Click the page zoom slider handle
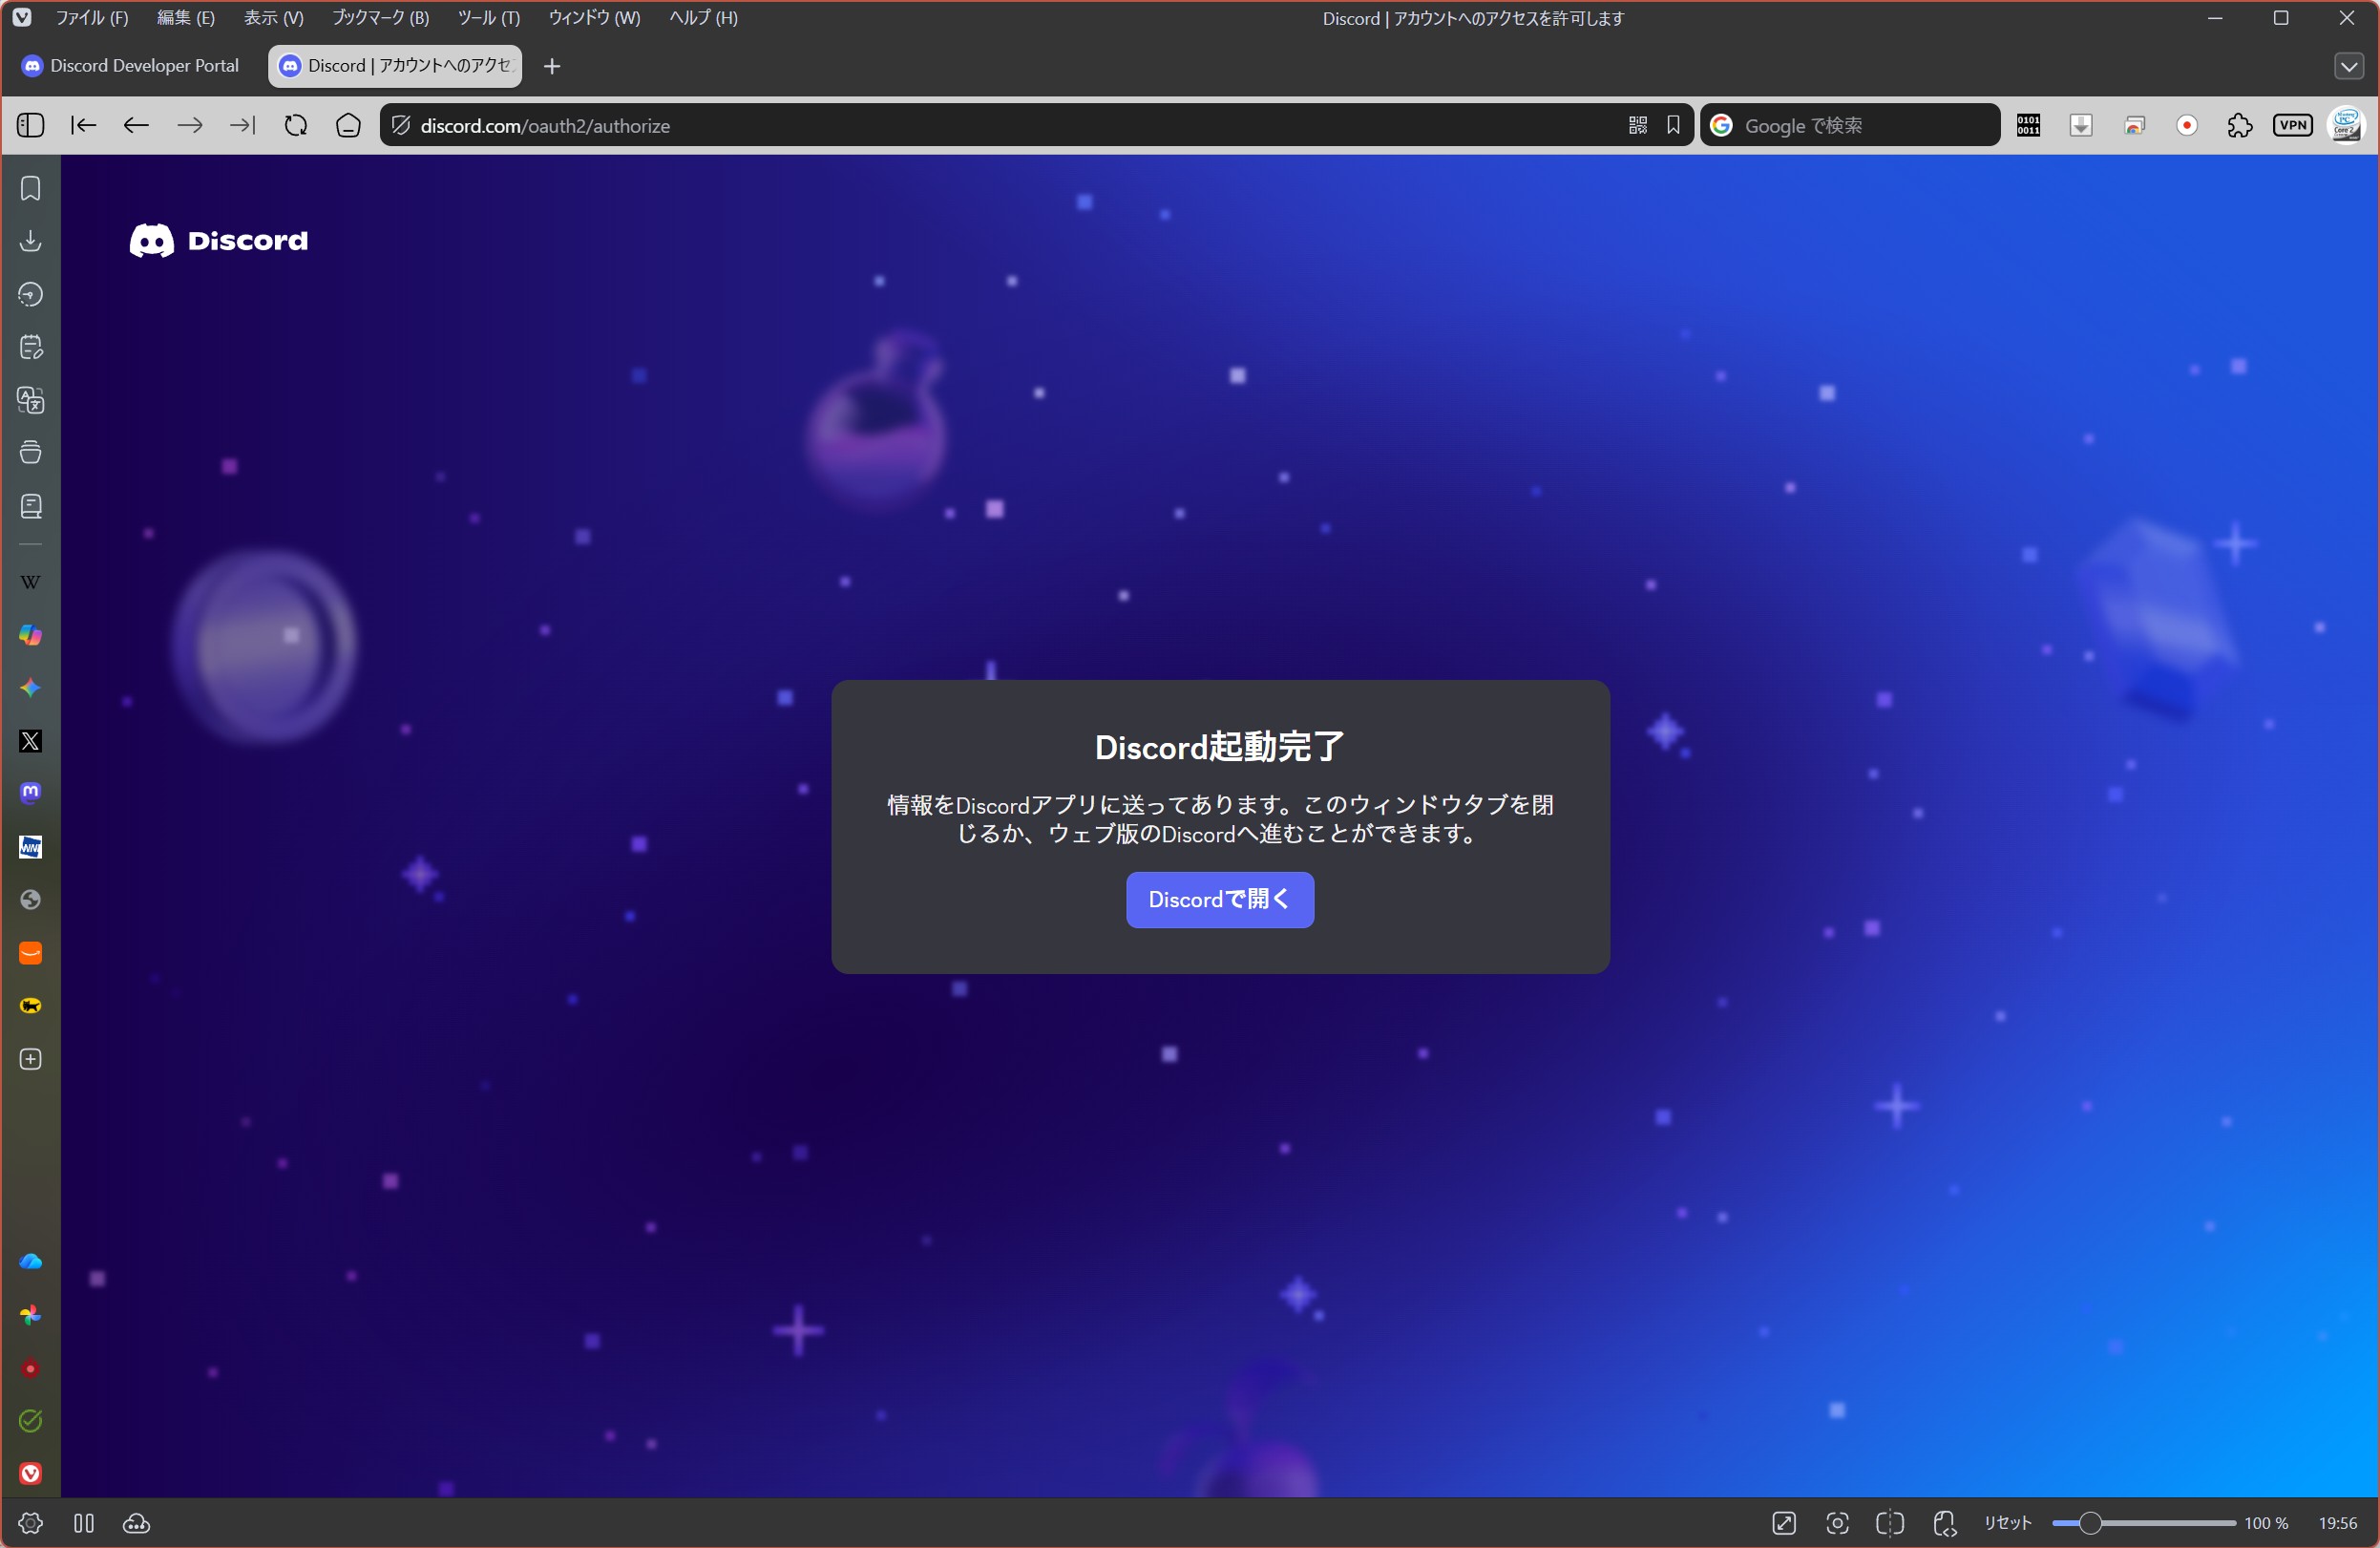This screenshot has width=2380, height=1548. click(x=2089, y=1523)
